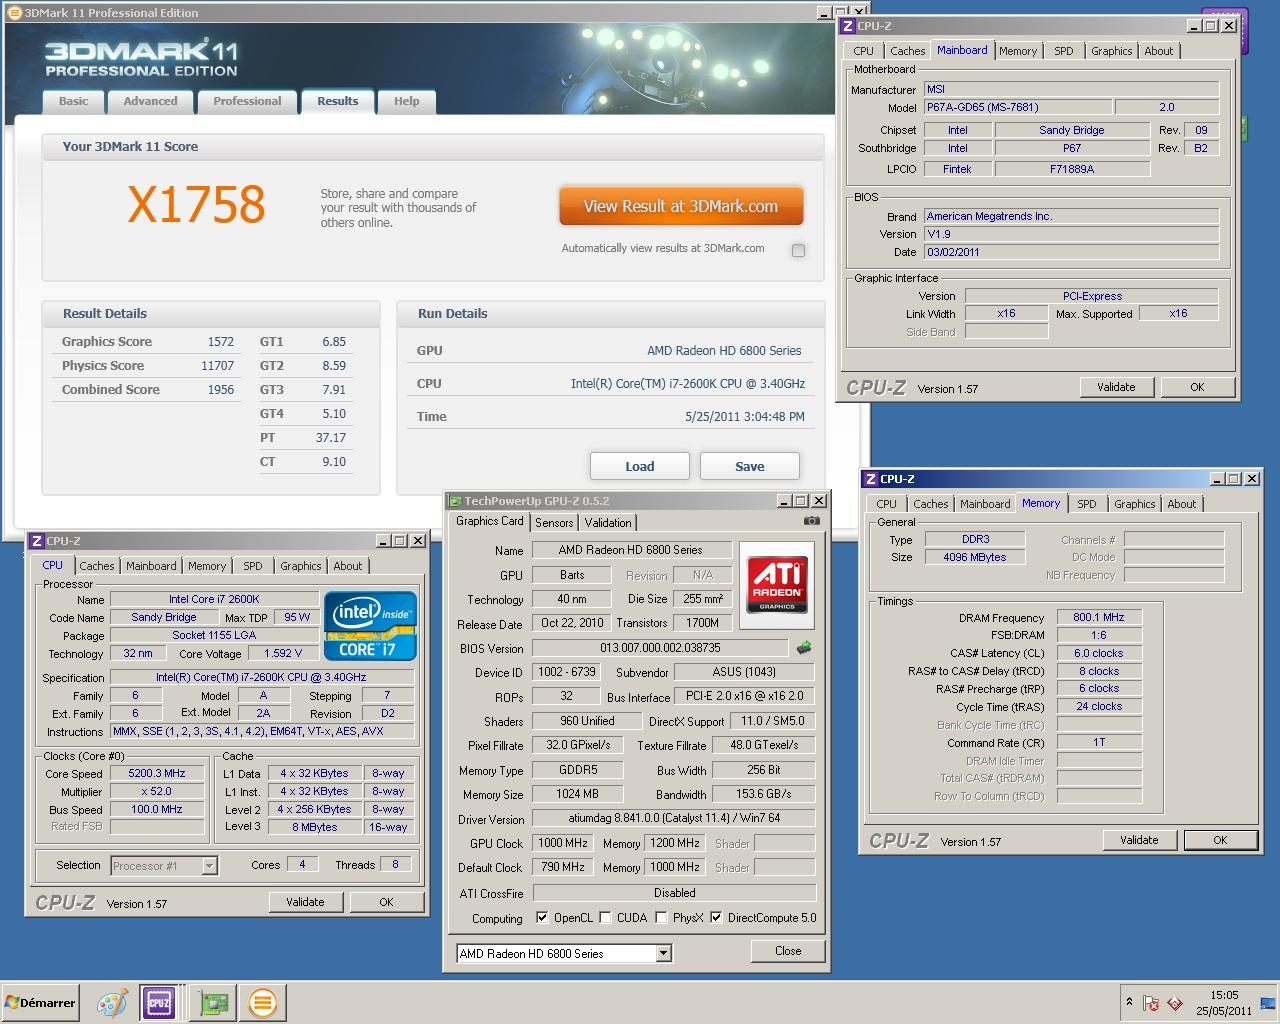
Task: Click Validate in CPU-Z CPU window
Action: tap(305, 902)
